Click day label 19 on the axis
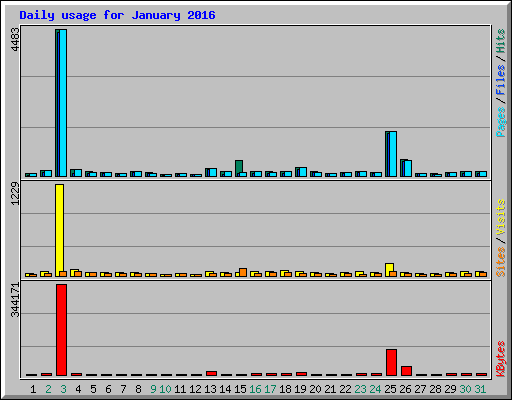 300,389
